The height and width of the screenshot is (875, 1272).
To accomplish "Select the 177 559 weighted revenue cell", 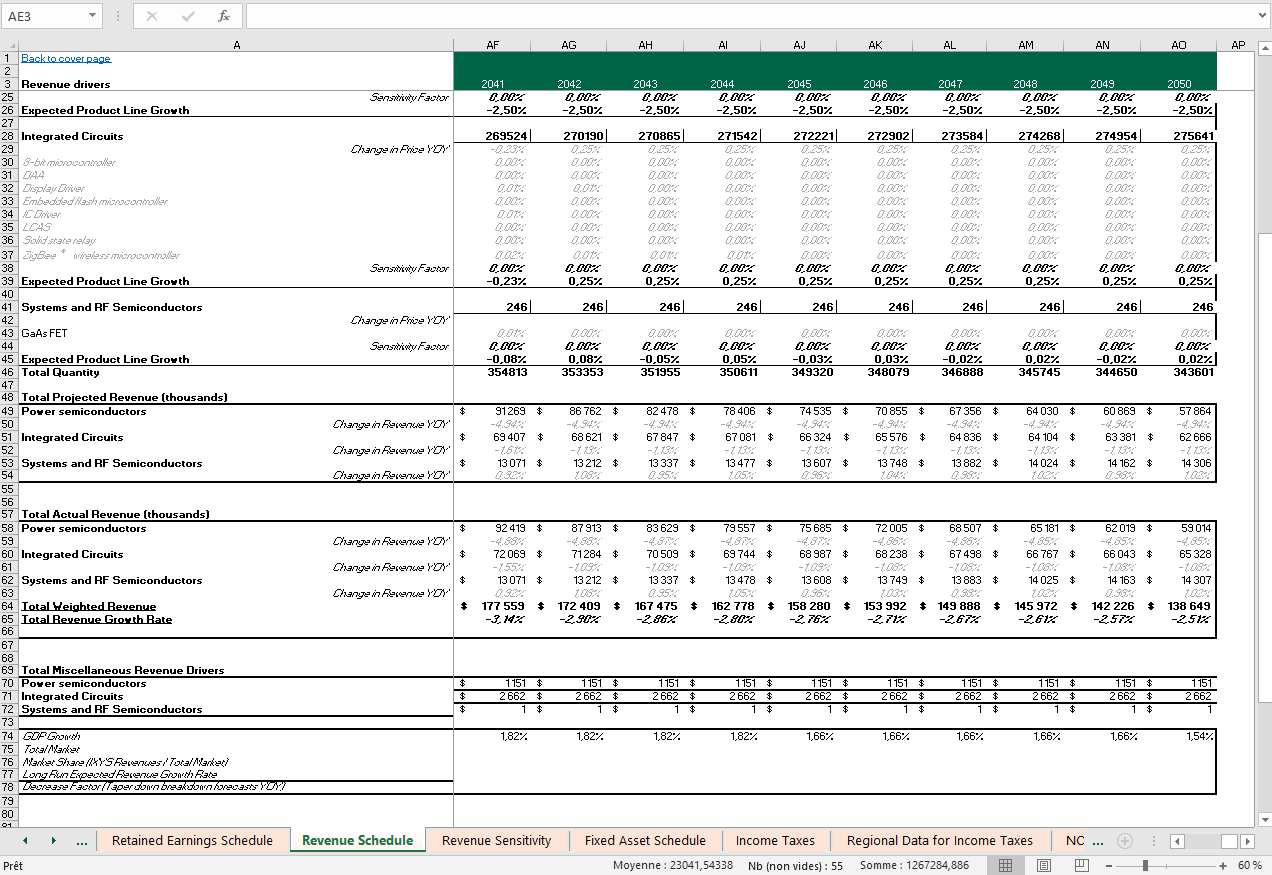I will 493,606.
